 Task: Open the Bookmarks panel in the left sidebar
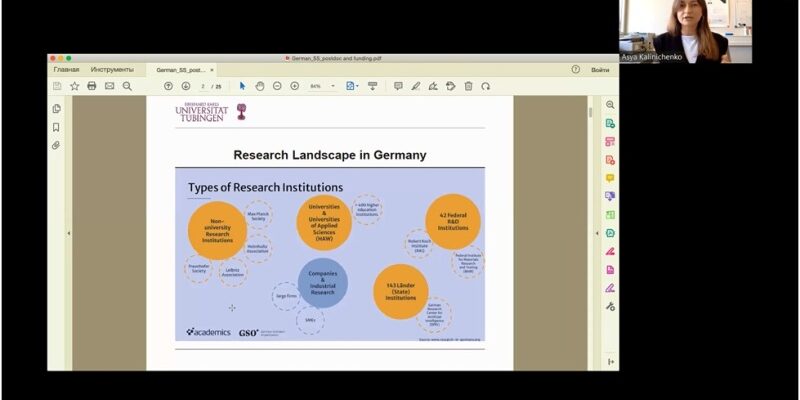click(56, 127)
